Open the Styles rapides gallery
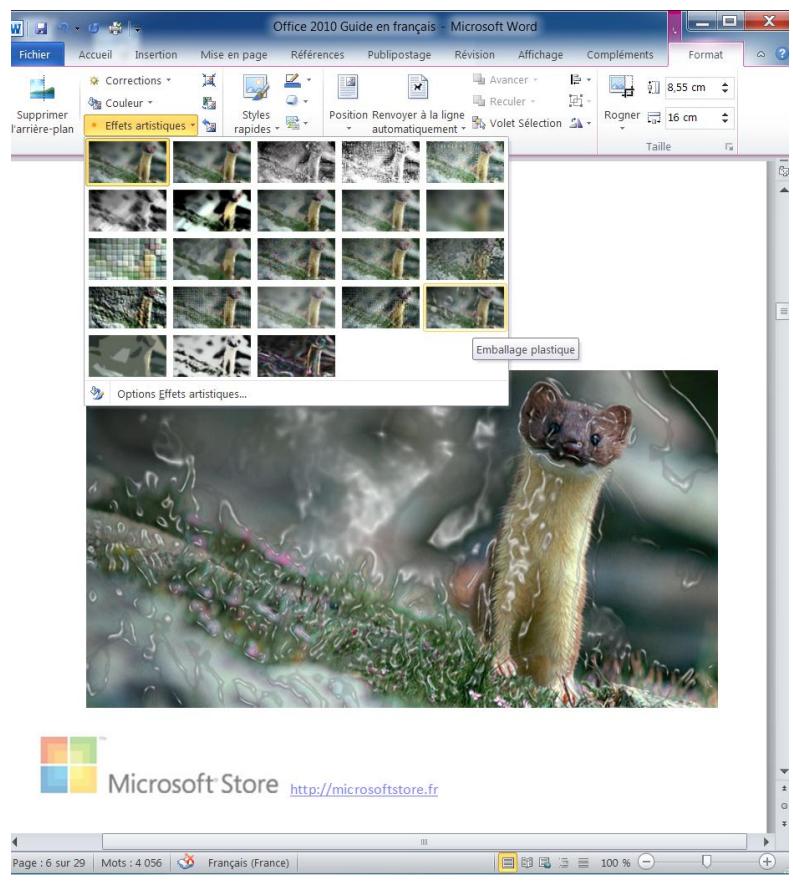Viewport: 793px width, 881px height. coord(256,105)
